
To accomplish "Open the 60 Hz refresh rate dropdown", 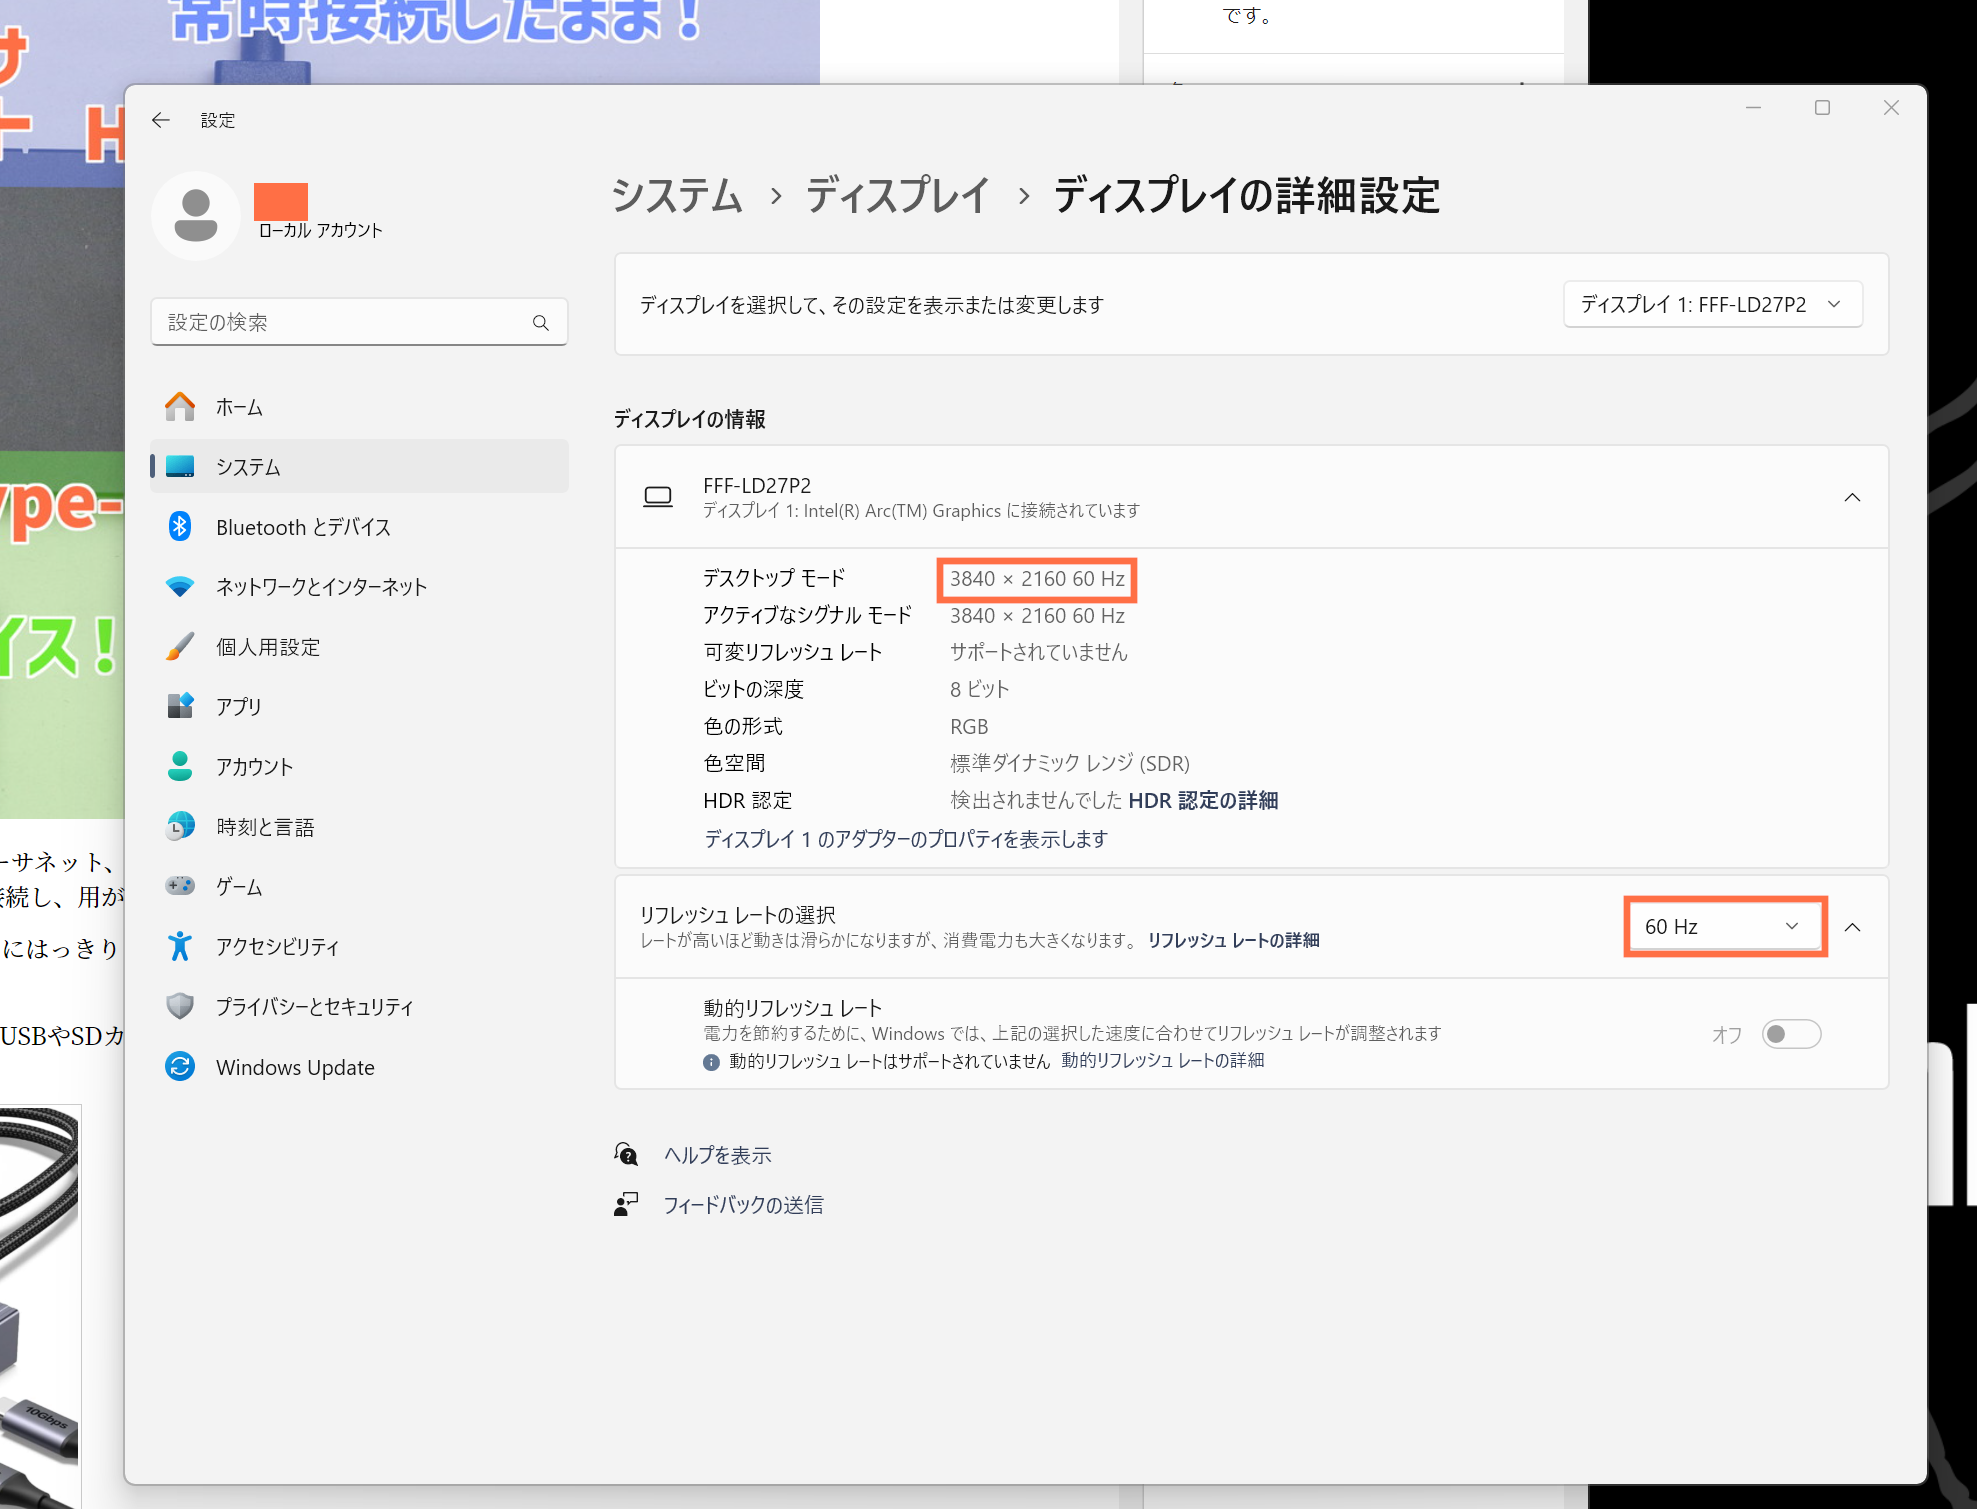I will [x=1724, y=927].
